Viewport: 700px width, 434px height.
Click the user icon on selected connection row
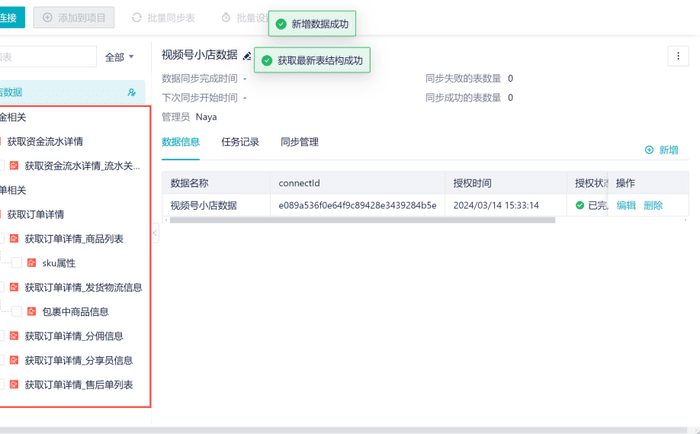pyautogui.click(x=132, y=92)
